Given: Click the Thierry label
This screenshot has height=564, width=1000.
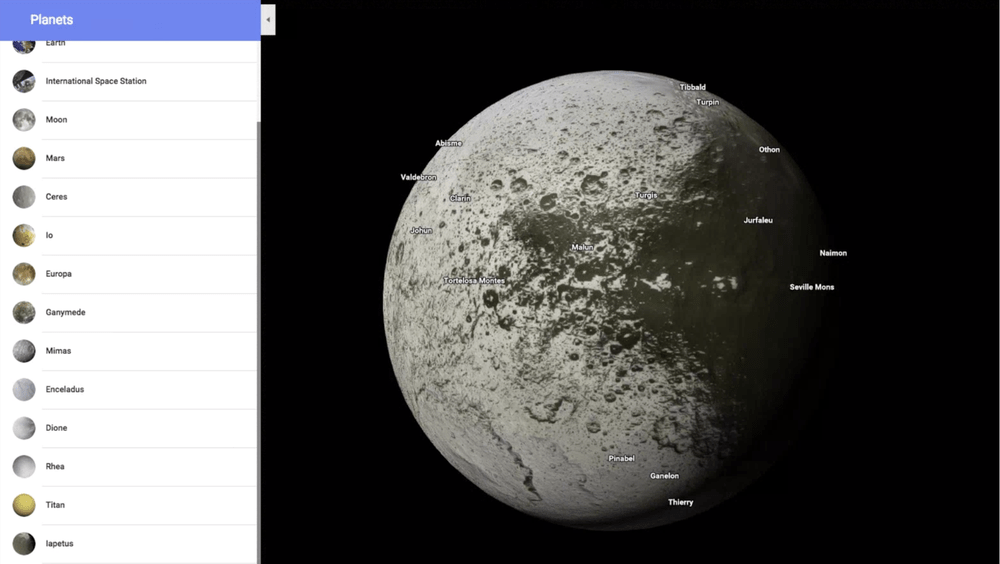Looking at the screenshot, I should pyautogui.click(x=680, y=503).
